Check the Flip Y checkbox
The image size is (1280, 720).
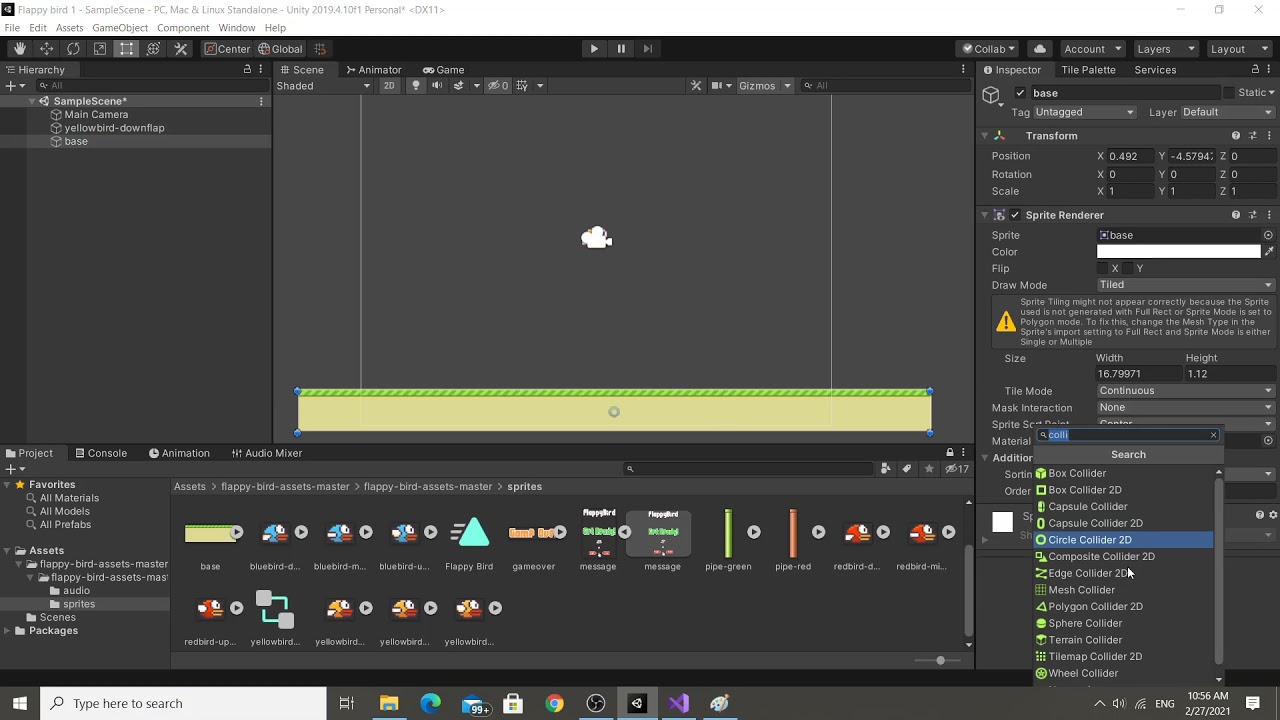(1128, 268)
